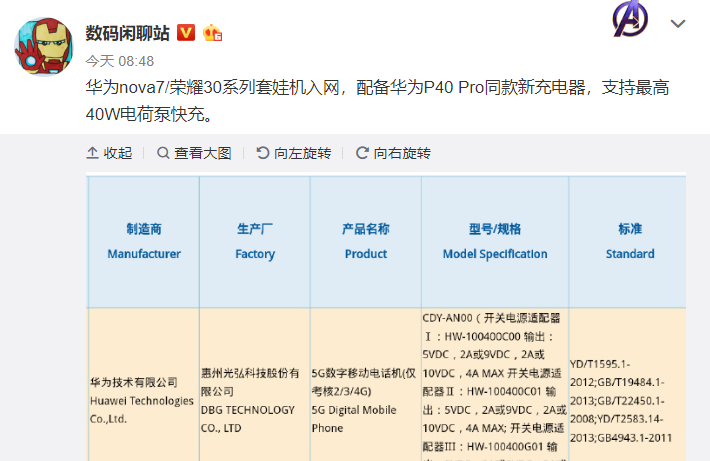Rotate the image right with 向右旋转
This screenshot has width=710, height=461.
(x=393, y=153)
